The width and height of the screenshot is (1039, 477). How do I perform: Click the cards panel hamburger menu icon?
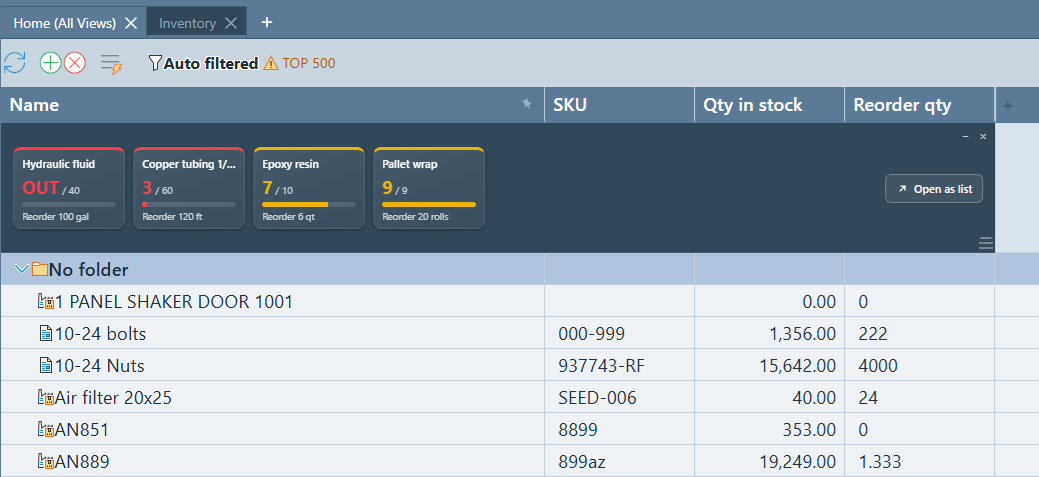[986, 244]
